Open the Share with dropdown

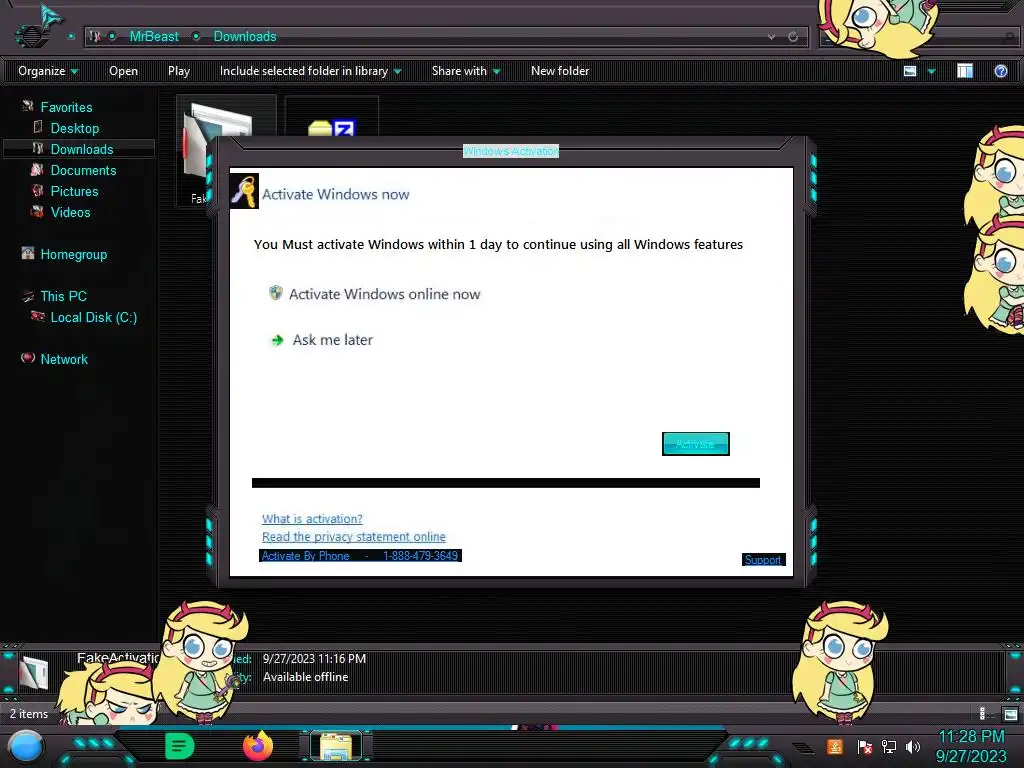(466, 71)
